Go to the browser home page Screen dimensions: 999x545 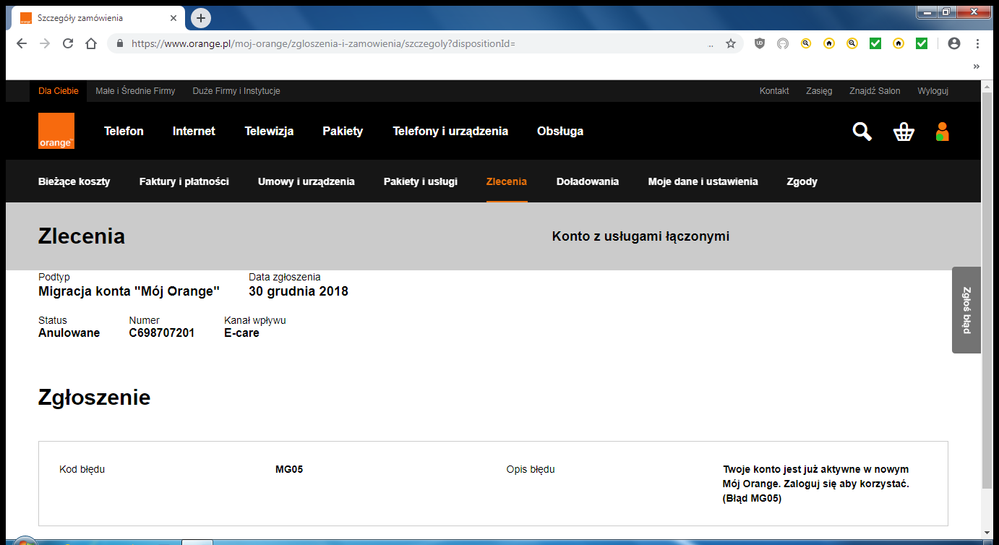[91, 43]
